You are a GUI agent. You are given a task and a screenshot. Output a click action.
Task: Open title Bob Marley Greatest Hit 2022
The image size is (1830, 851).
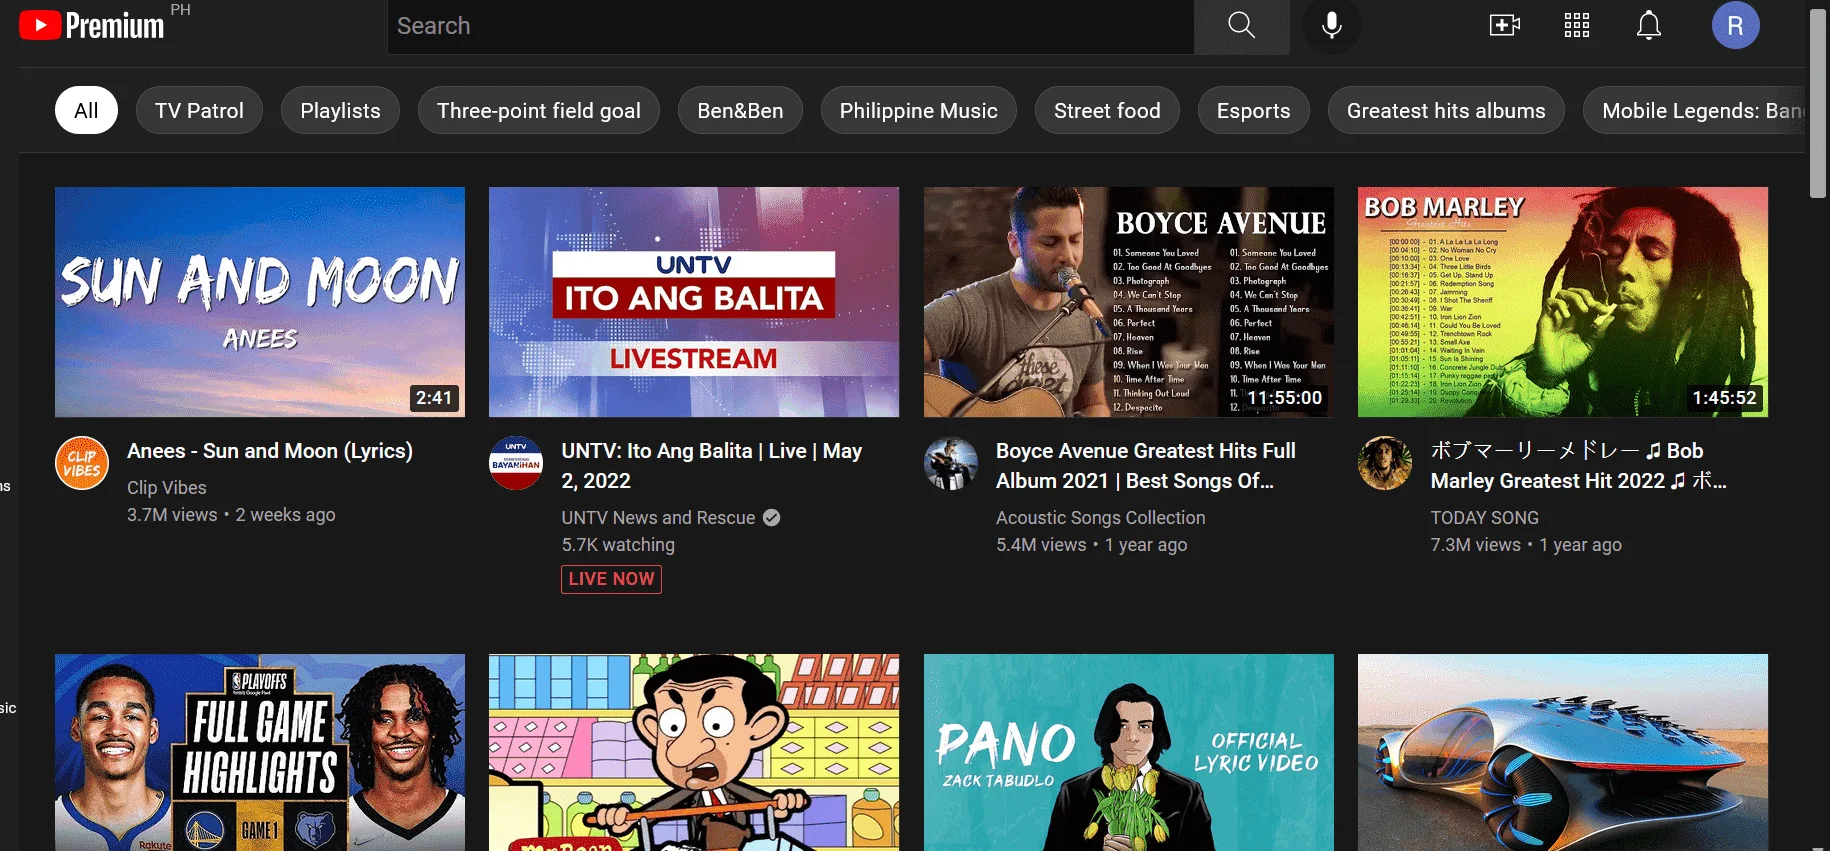coord(1579,466)
